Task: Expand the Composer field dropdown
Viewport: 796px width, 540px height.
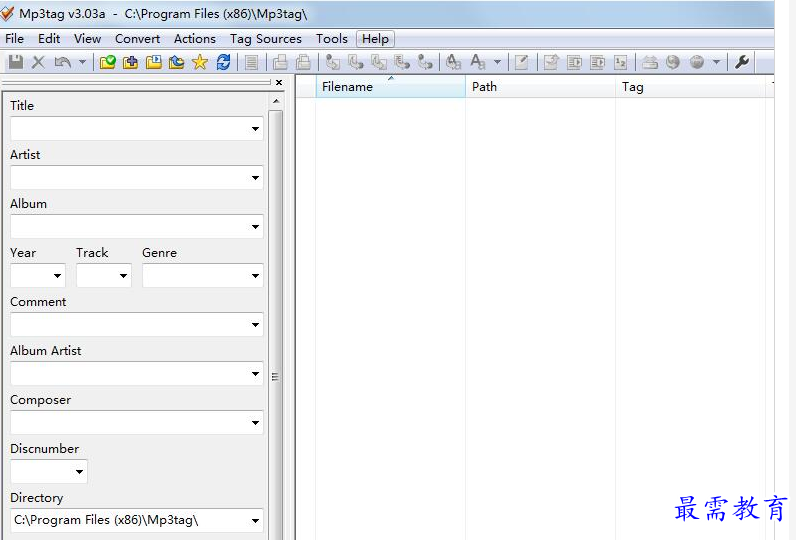Action: click(x=255, y=423)
